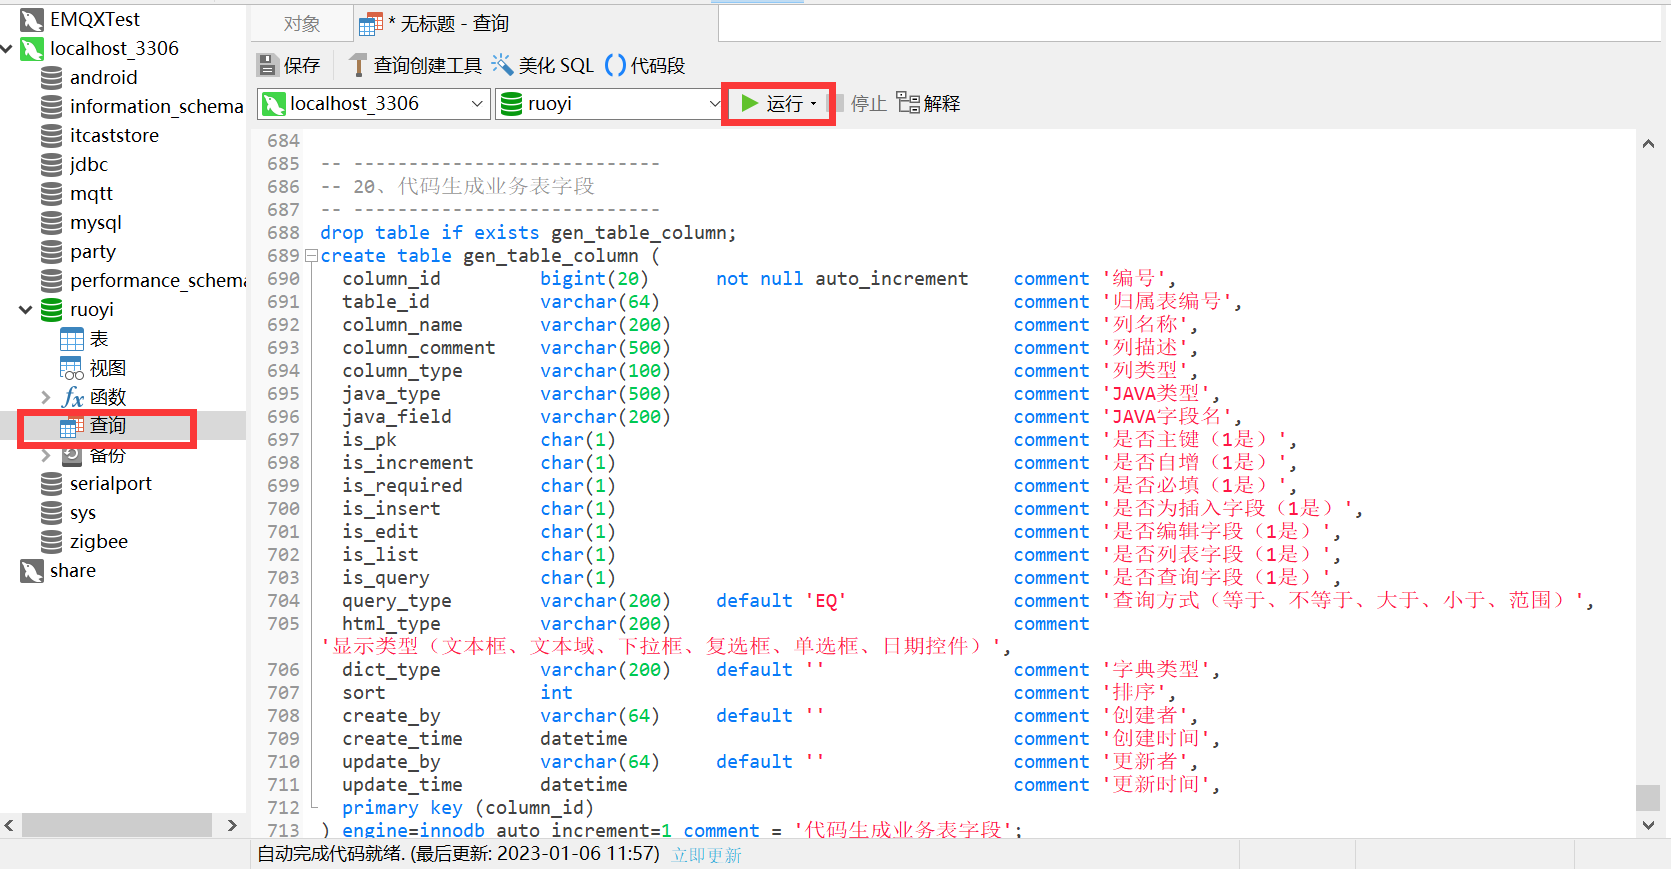Select the mysql database icon
1671x869 pixels.
pyautogui.click(x=52, y=222)
